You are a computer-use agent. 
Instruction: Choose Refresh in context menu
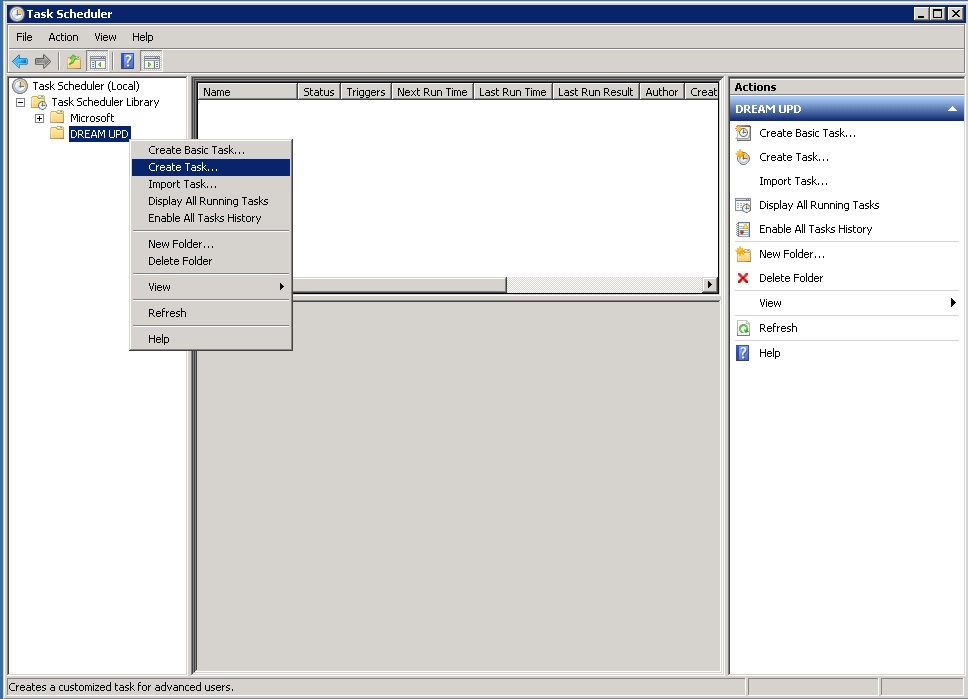211,313
